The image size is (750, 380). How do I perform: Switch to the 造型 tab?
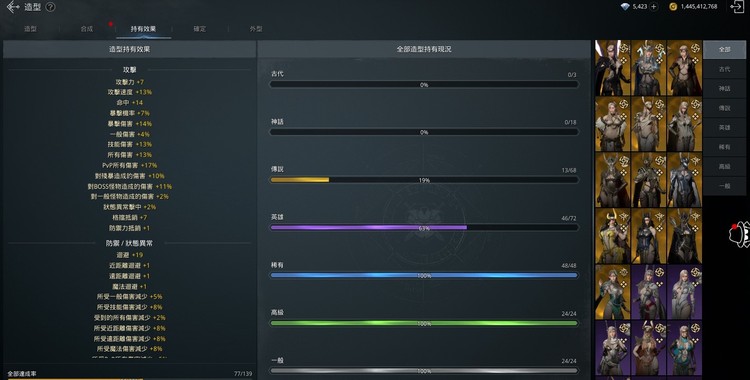(x=30, y=29)
